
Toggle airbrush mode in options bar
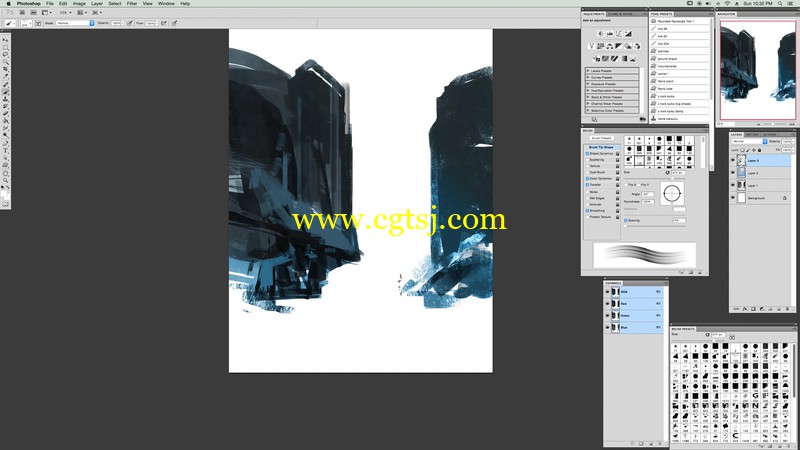pyautogui.click(x=164, y=23)
